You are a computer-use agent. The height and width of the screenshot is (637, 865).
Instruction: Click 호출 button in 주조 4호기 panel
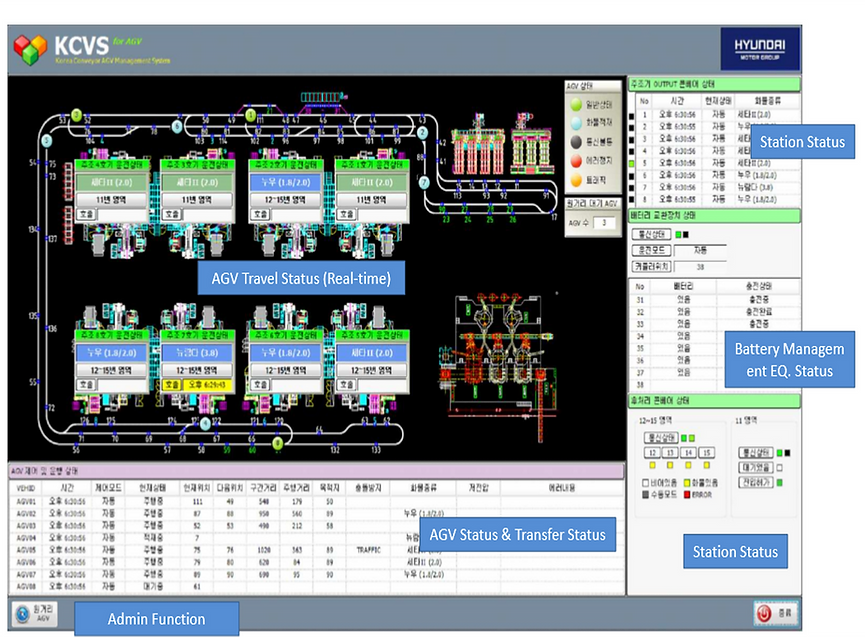[x=86, y=214]
